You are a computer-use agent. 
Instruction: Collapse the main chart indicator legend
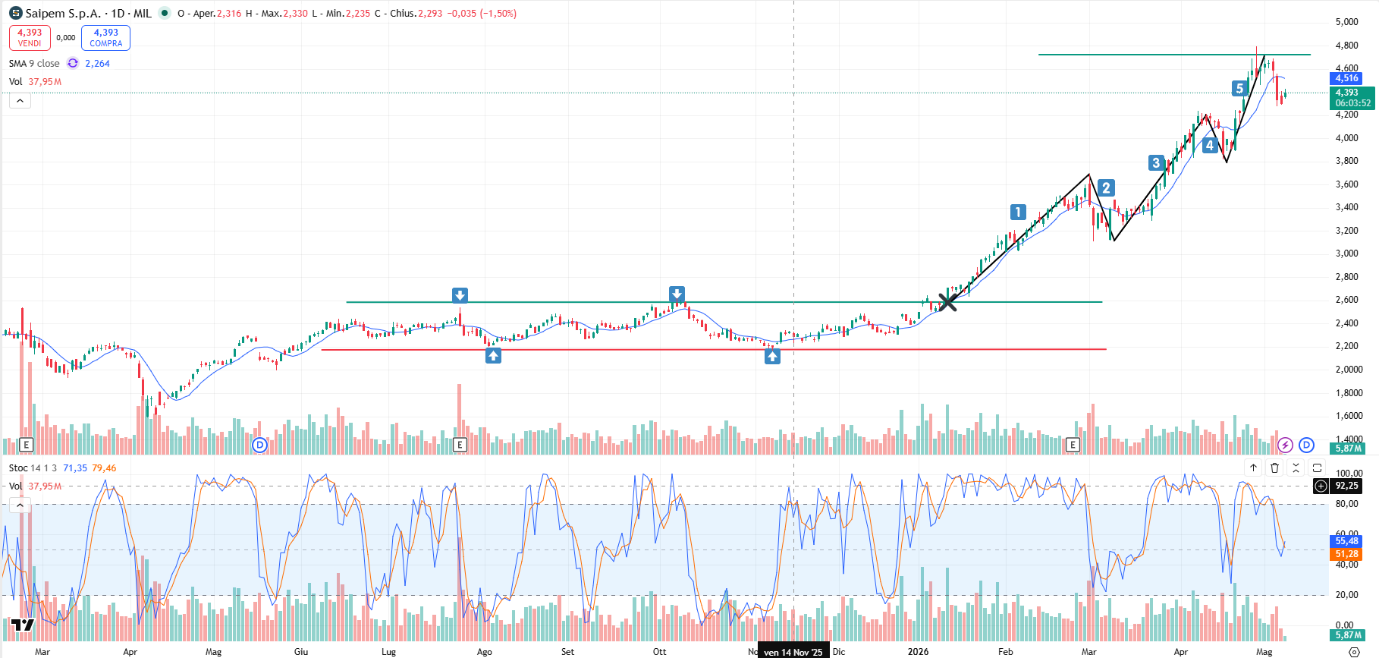pos(20,100)
